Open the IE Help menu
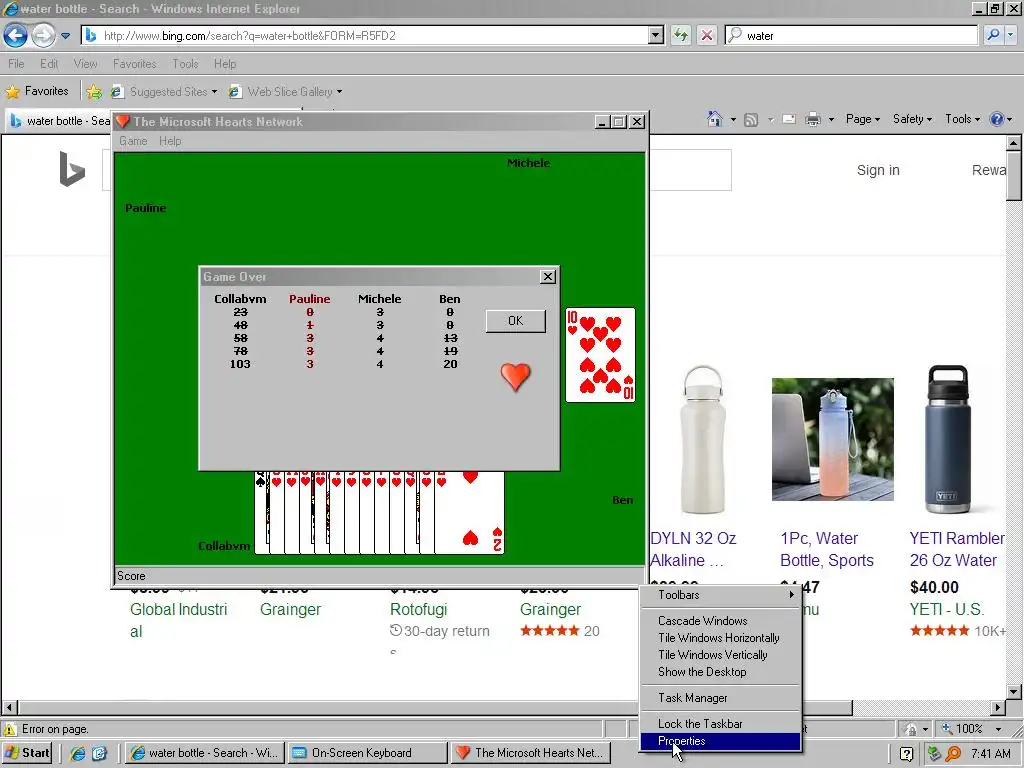The height and width of the screenshot is (768, 1024). (225, 63)
